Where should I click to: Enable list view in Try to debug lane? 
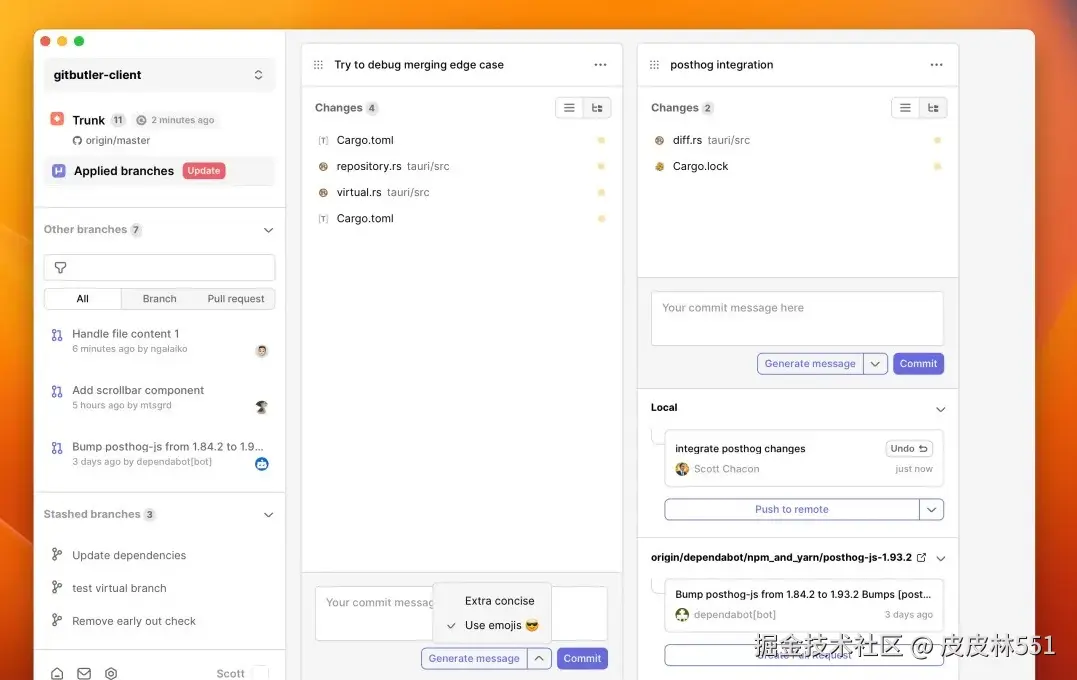[569, 108]
